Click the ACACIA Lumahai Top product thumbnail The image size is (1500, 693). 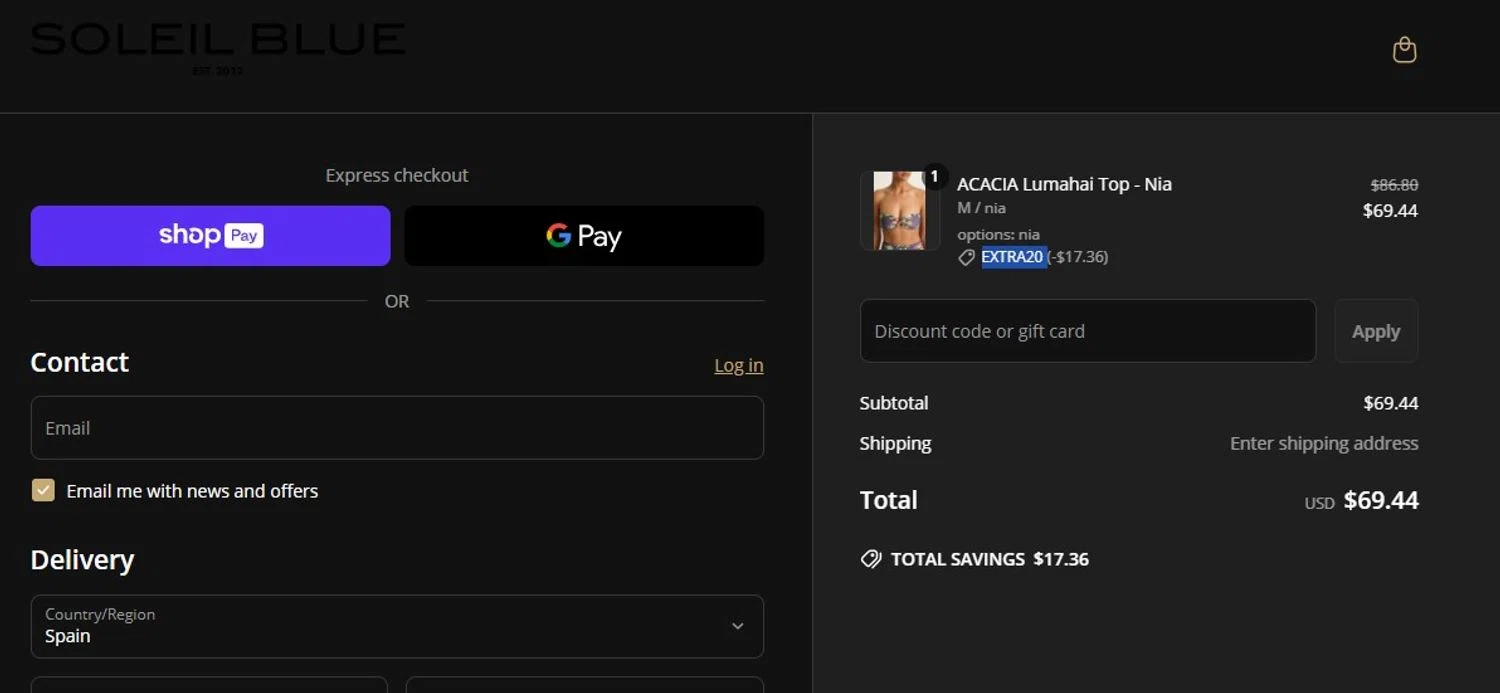pos(900,210)
